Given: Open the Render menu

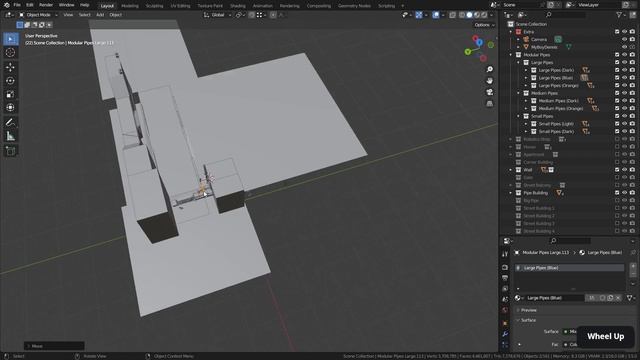Looking at the screenshot, I should pyautogui.click(x=46, y=5).
